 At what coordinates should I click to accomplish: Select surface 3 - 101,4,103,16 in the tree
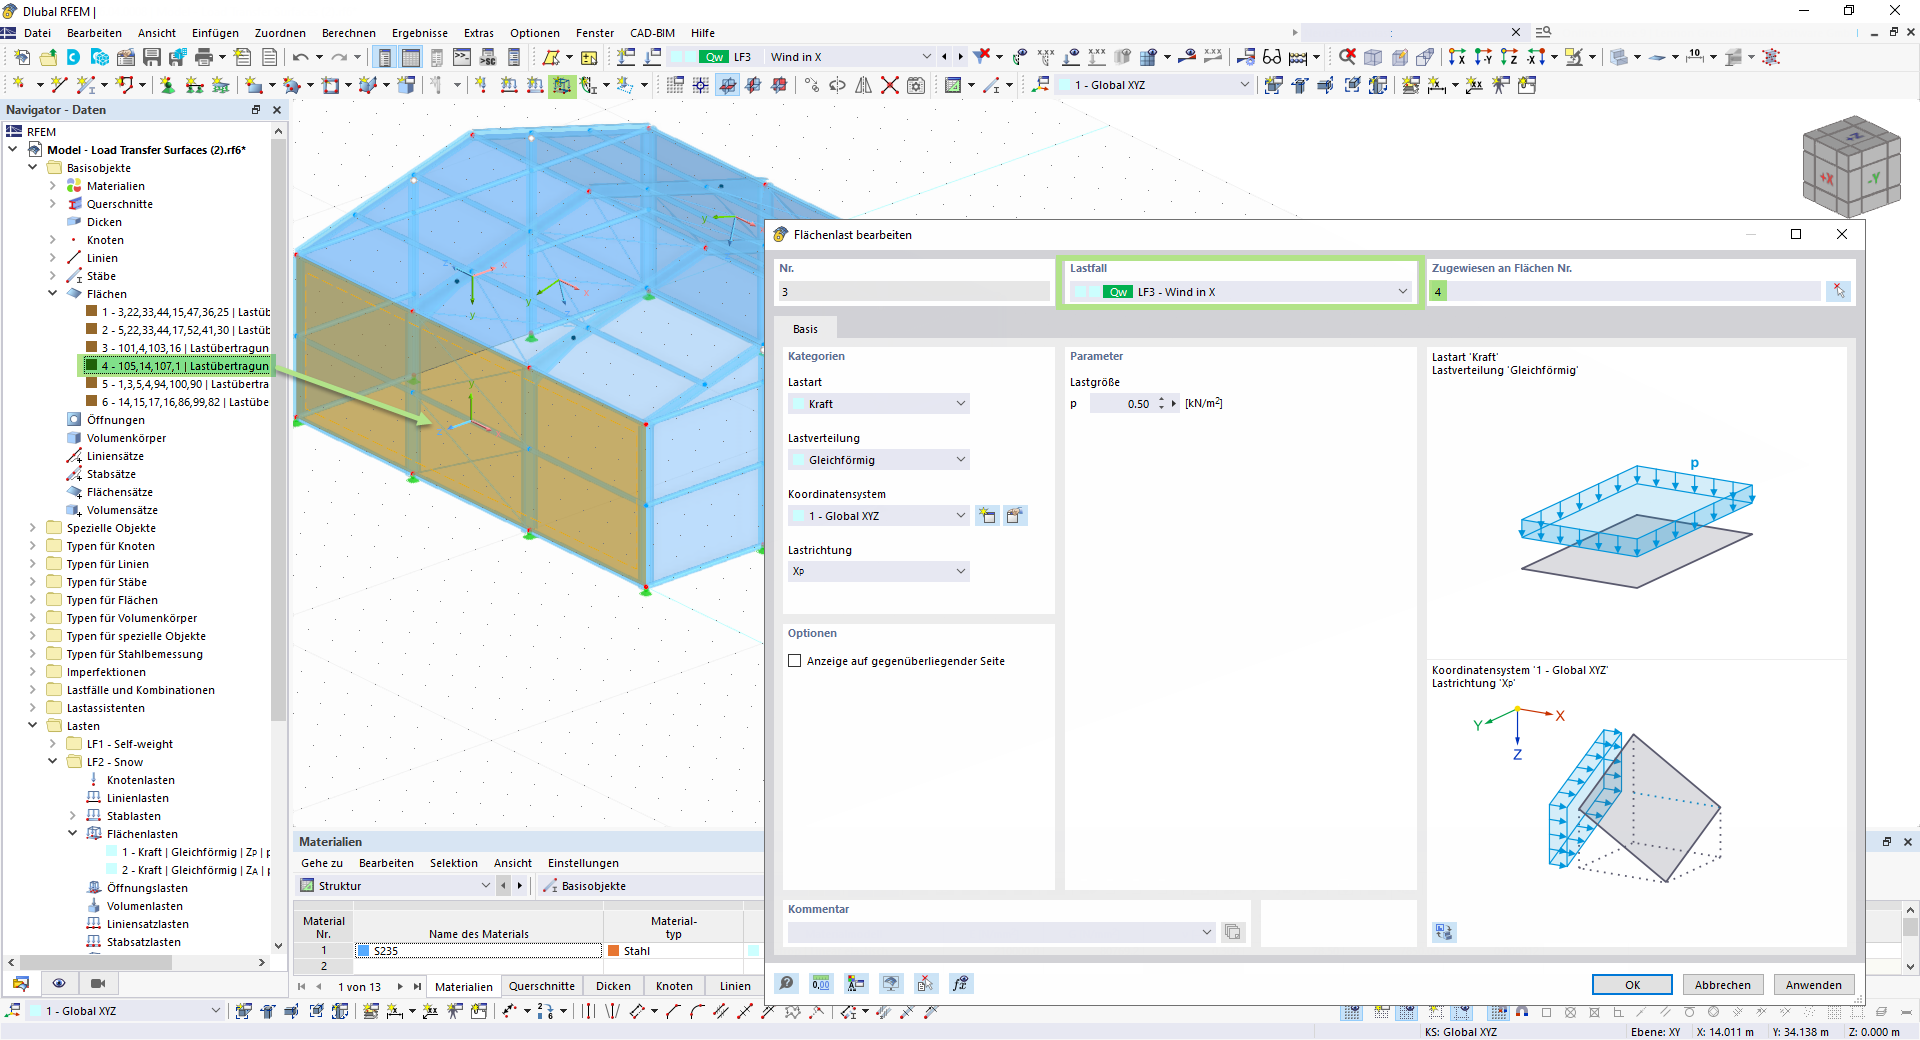coord(184,348)
